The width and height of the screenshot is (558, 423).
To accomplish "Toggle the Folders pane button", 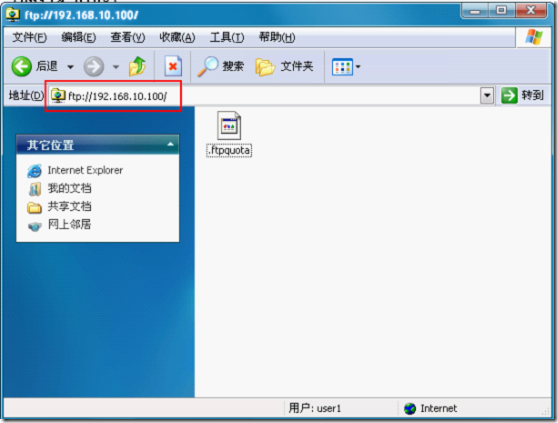I will (284, 67).
